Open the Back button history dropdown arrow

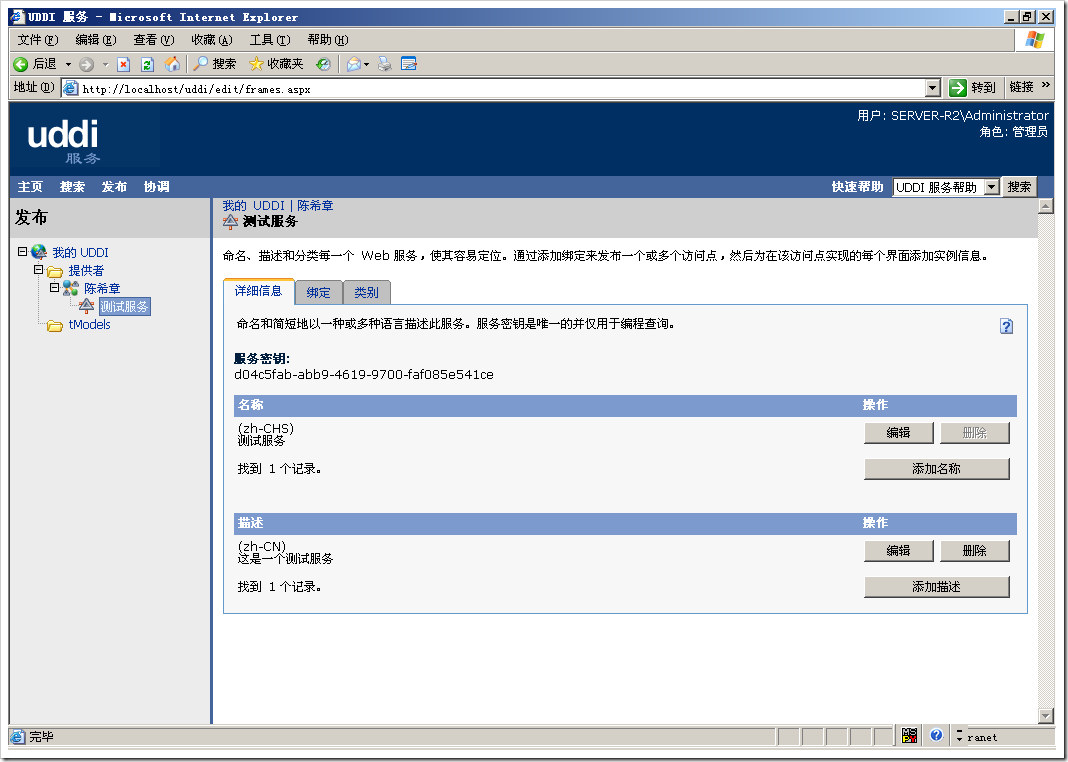68,65
